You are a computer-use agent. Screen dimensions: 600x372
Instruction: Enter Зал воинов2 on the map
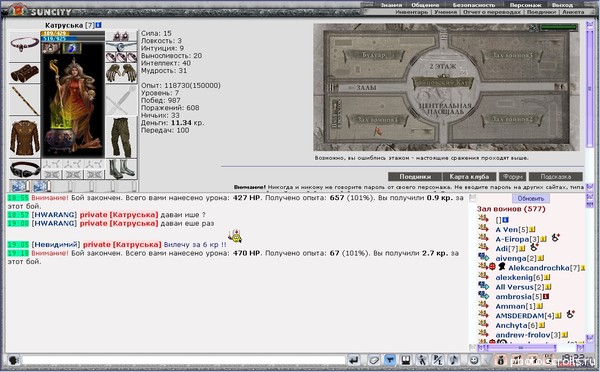click(x=513, y=120)
